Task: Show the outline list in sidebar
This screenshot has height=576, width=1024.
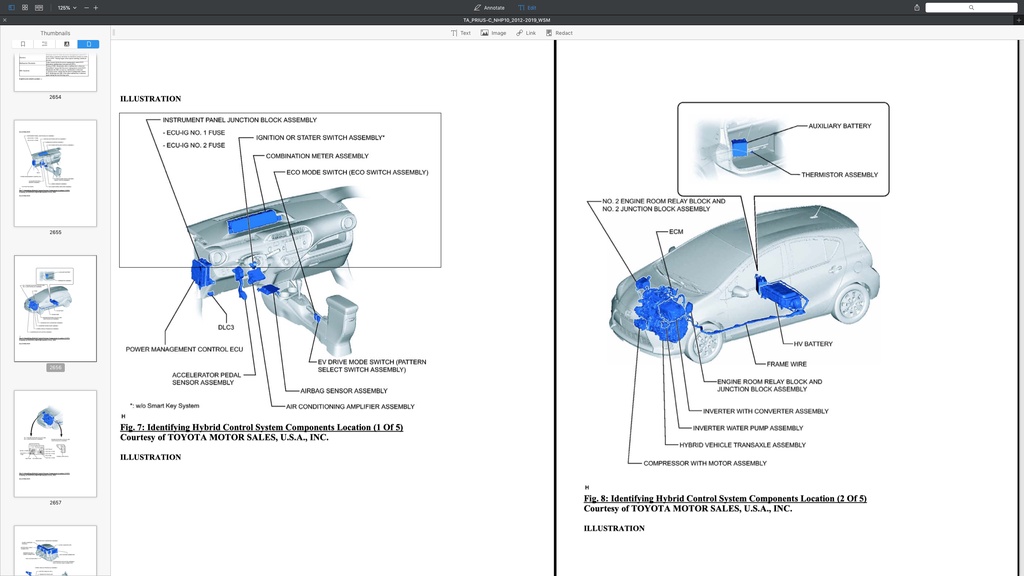Action: click(44, 44)
